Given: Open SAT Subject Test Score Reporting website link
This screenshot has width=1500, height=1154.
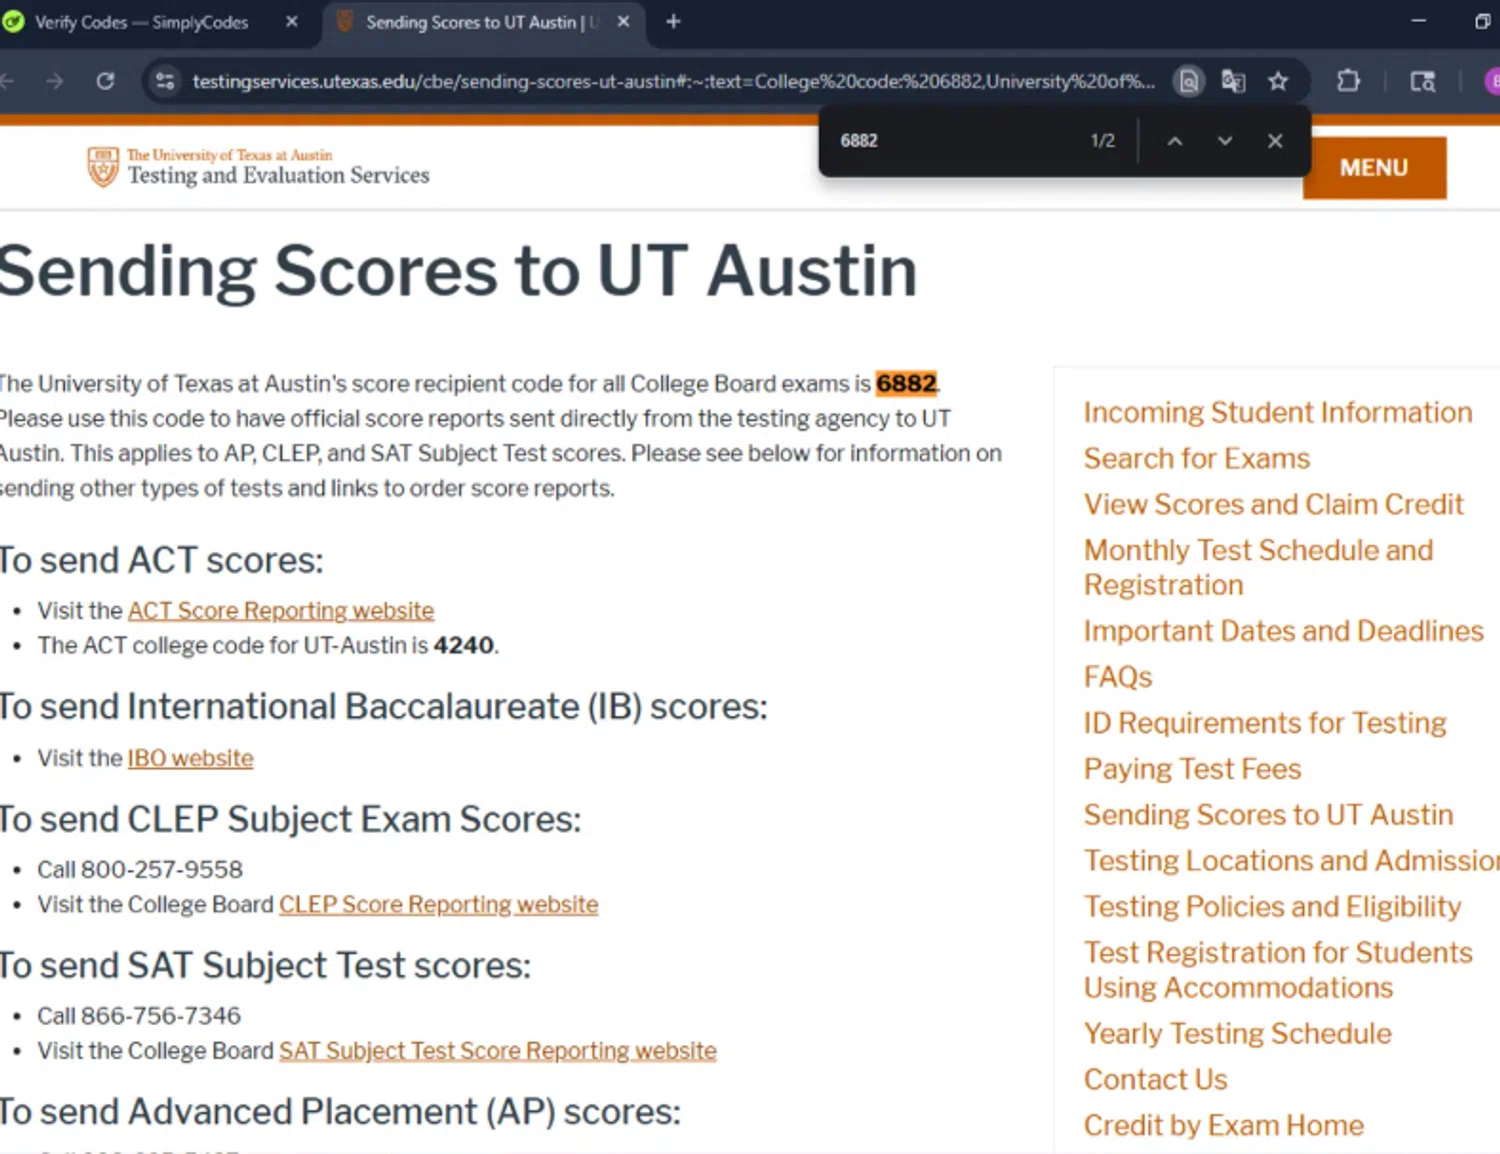Looking at the screenshot, I should [x=497, y=1050].
